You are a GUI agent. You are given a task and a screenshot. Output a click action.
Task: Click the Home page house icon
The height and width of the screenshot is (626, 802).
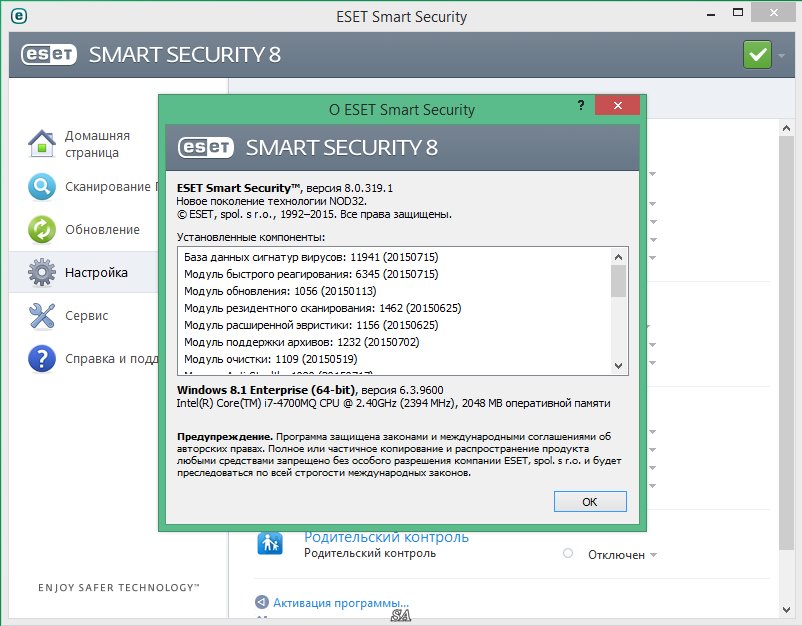coord(42,144)
